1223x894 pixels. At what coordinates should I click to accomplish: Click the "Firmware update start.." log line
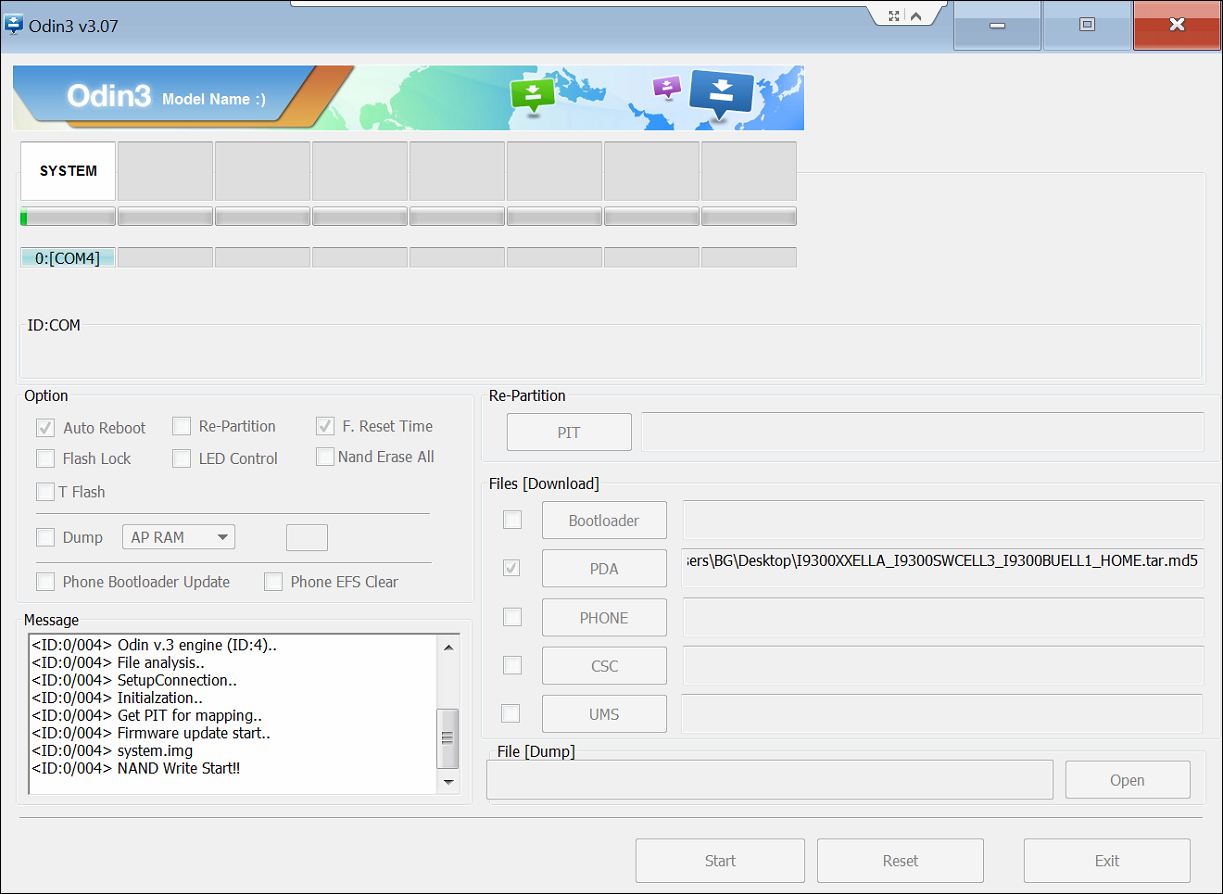(151, 733)
